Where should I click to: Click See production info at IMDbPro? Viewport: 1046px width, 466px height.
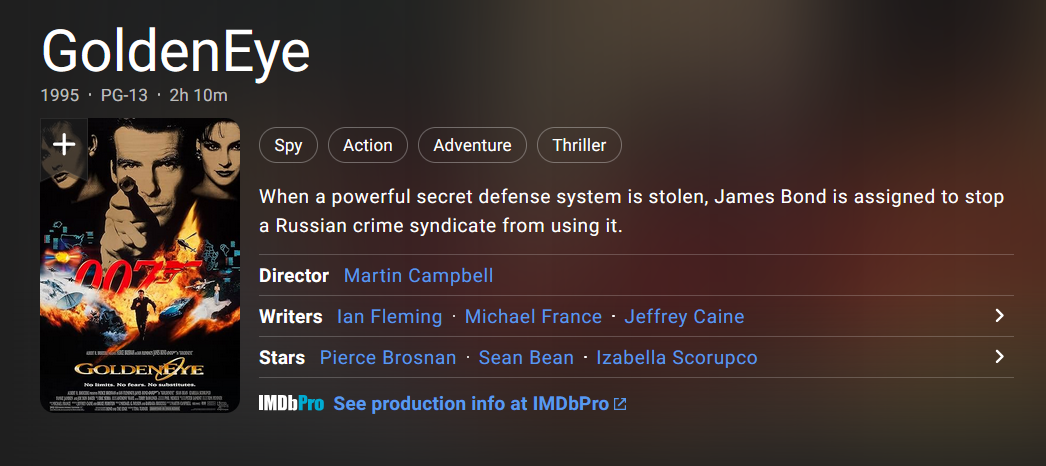pos(470,404)
